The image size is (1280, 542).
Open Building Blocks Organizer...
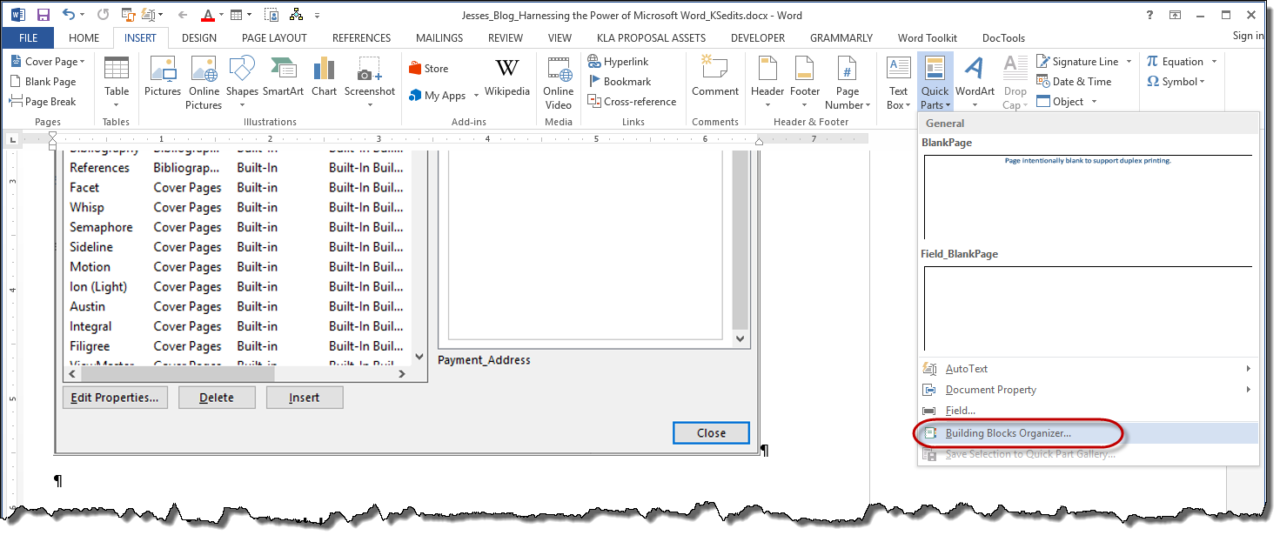(x=1086, y=433)
